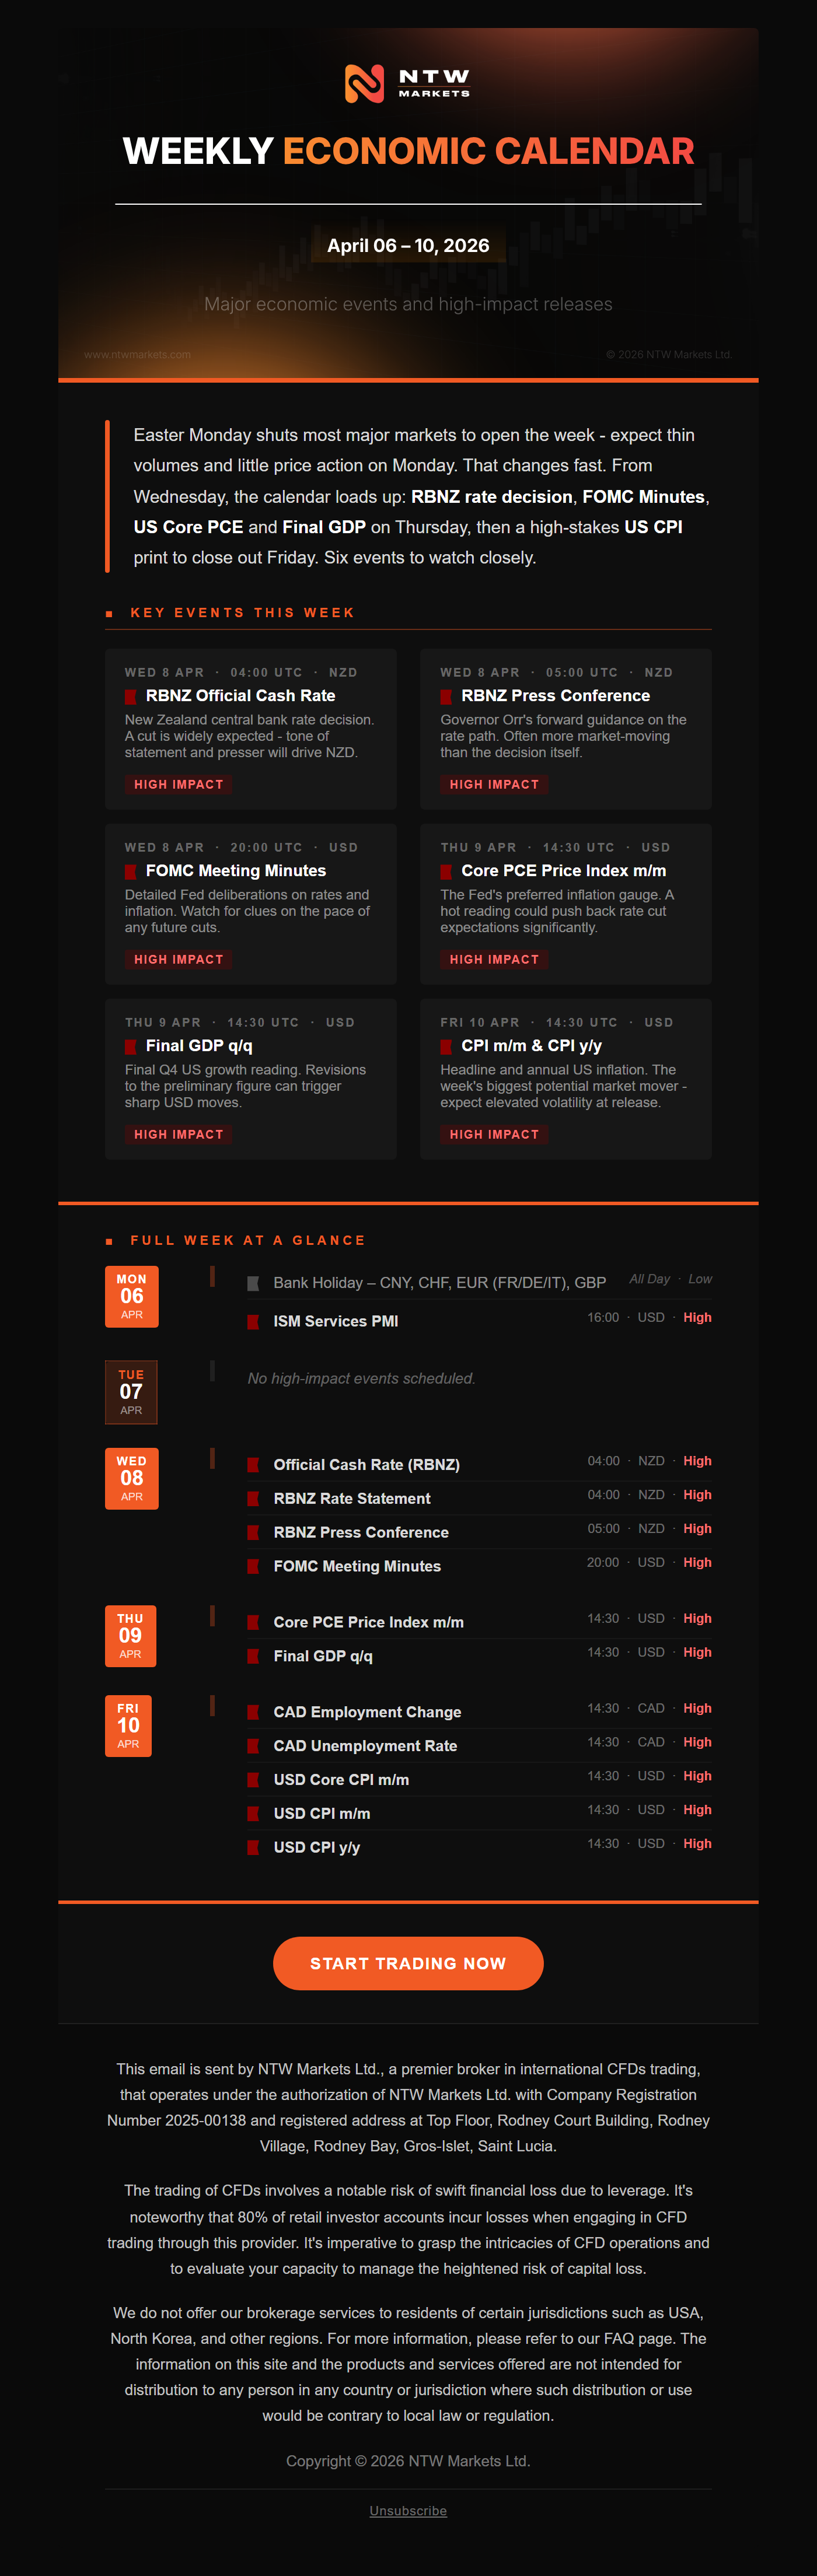
Task: Open the RBNZ Press Conference card title
Action: [555, 696]
